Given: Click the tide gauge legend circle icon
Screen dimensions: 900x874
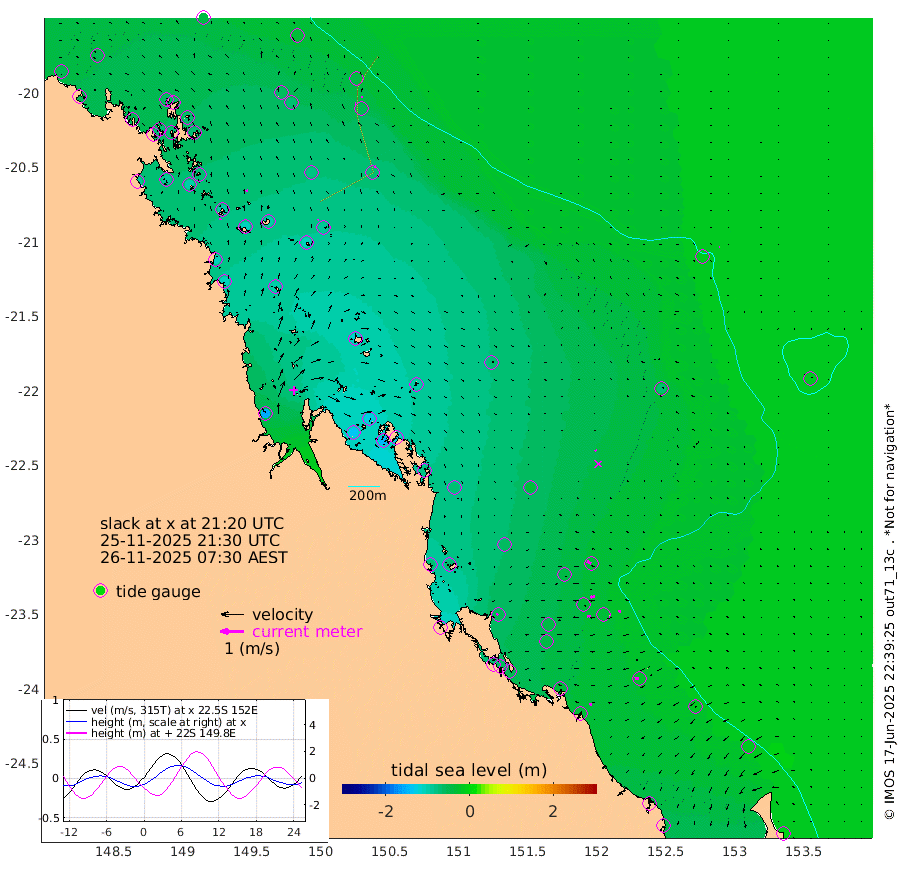Looking at the screenshot, I should pyautogui.click(x=100, y=591).
